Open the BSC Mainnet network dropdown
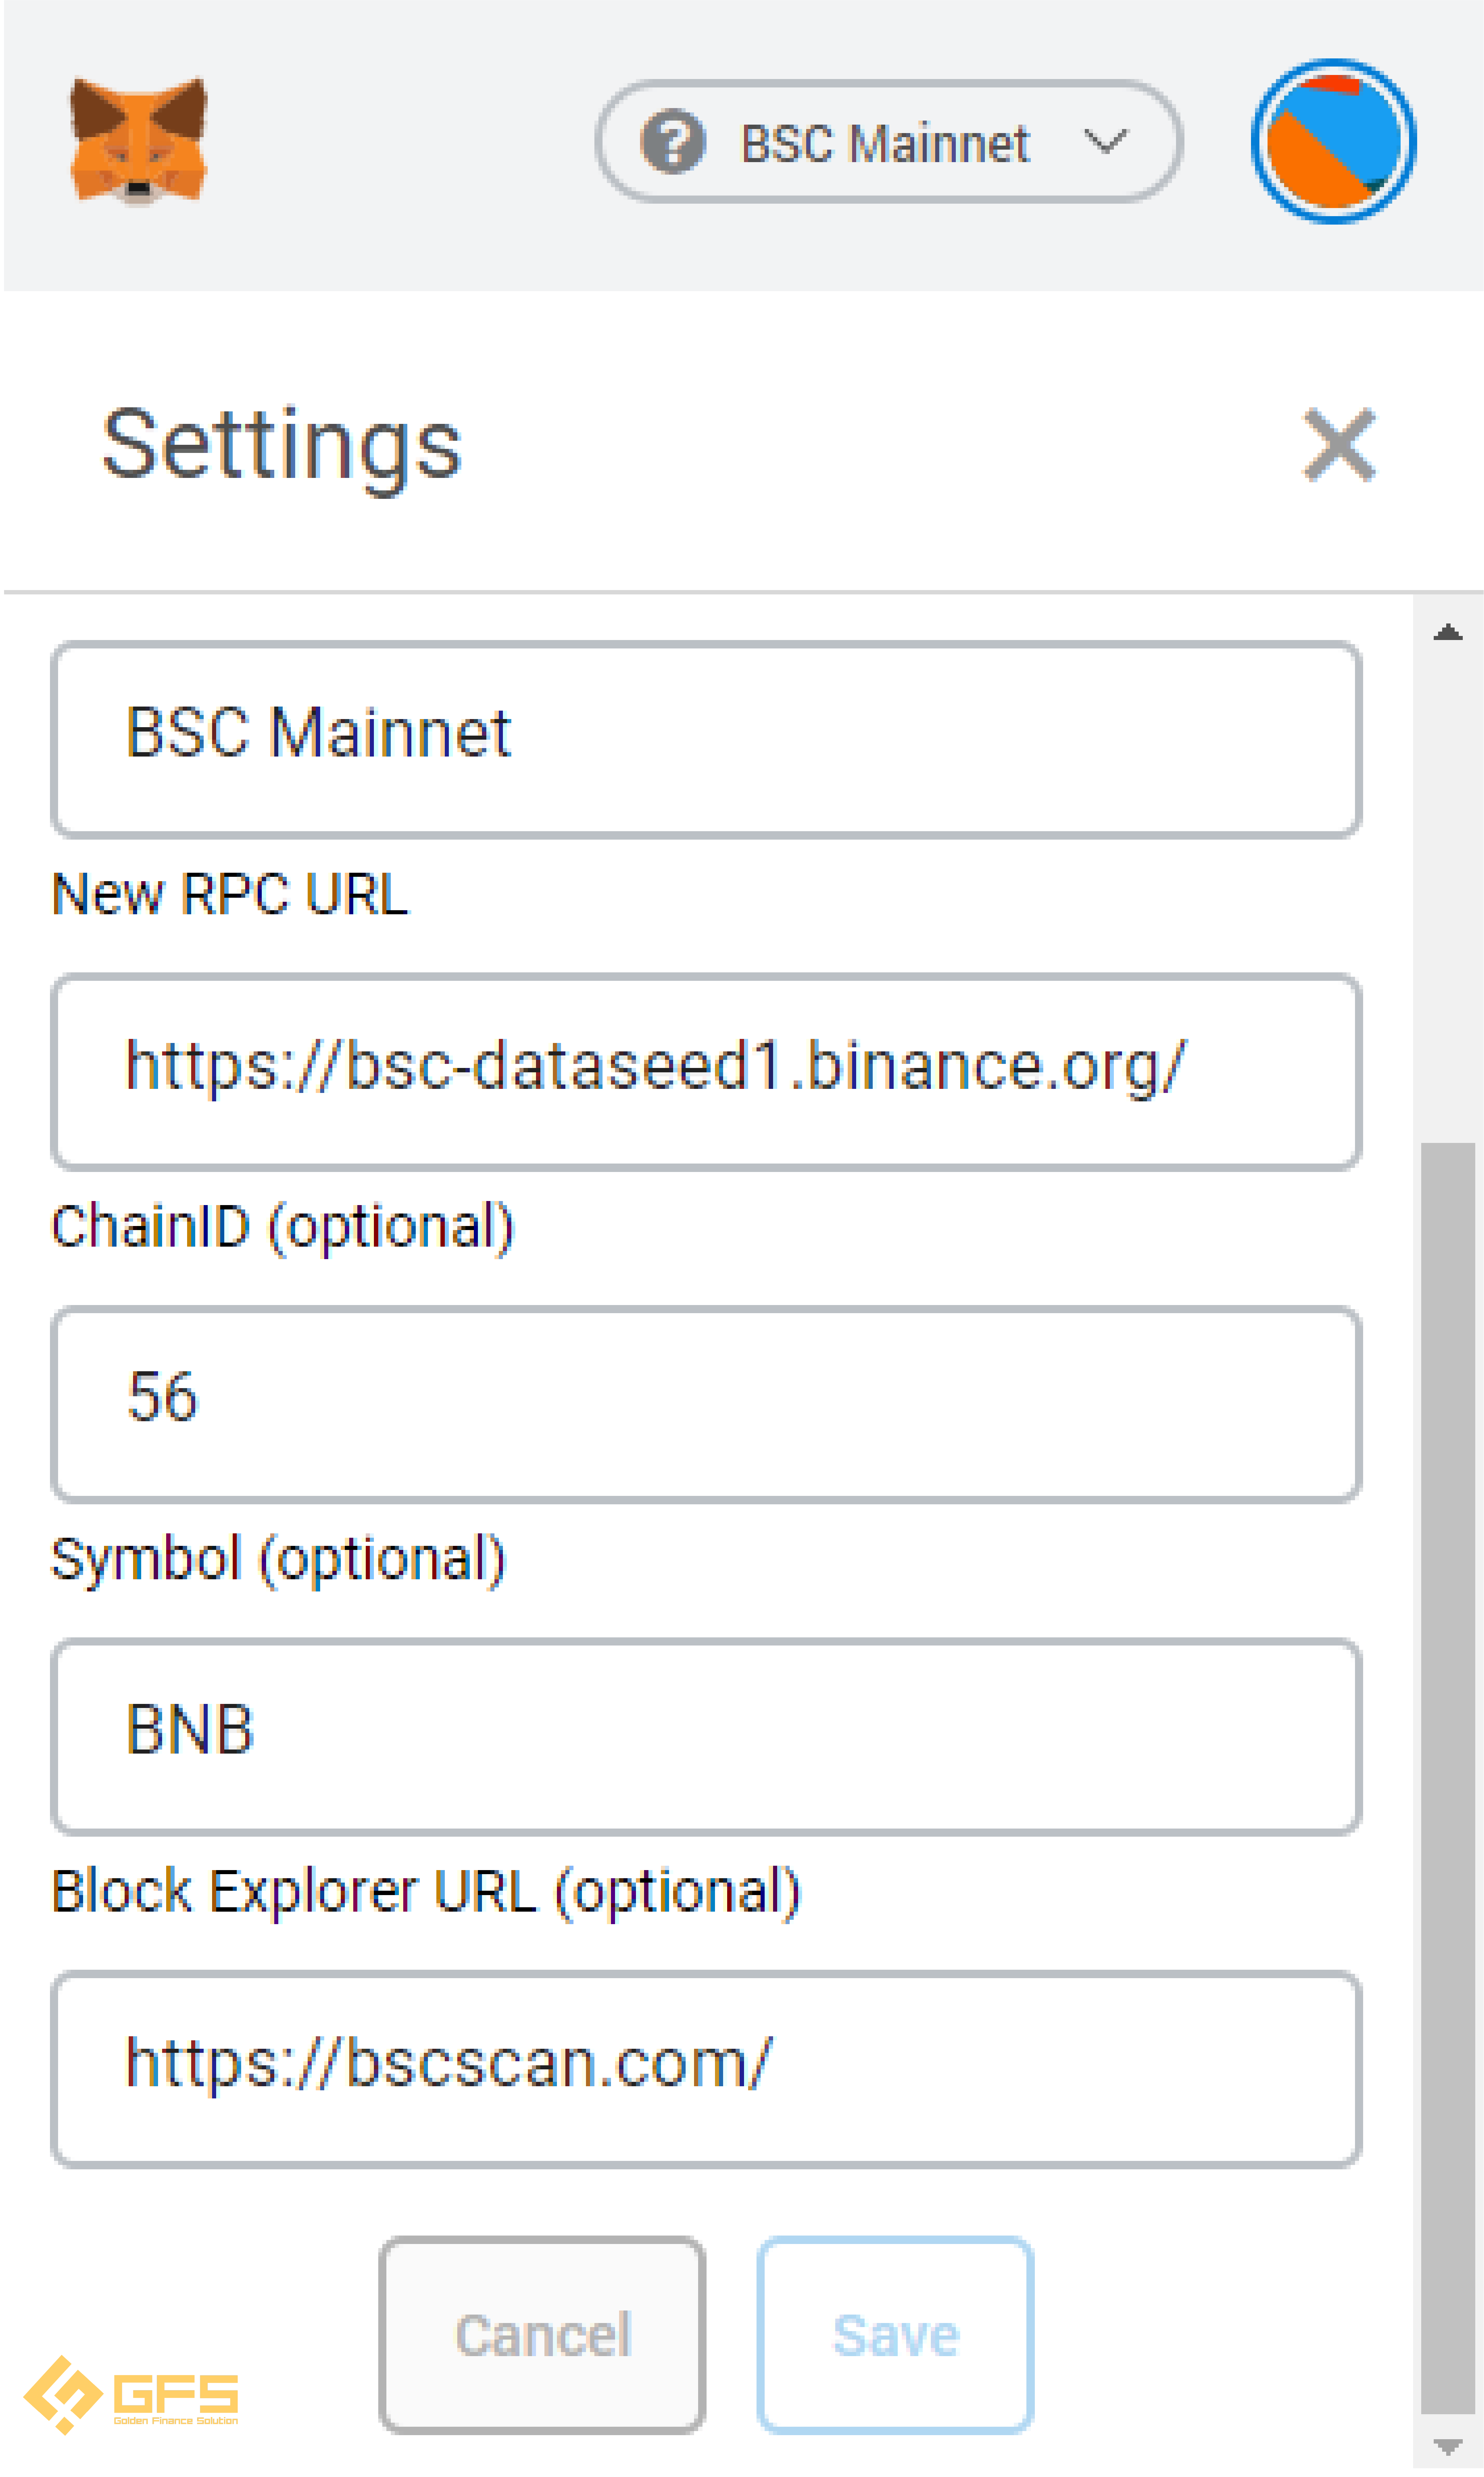This screenshot has height=2477, width=1484. click(888, 141)
